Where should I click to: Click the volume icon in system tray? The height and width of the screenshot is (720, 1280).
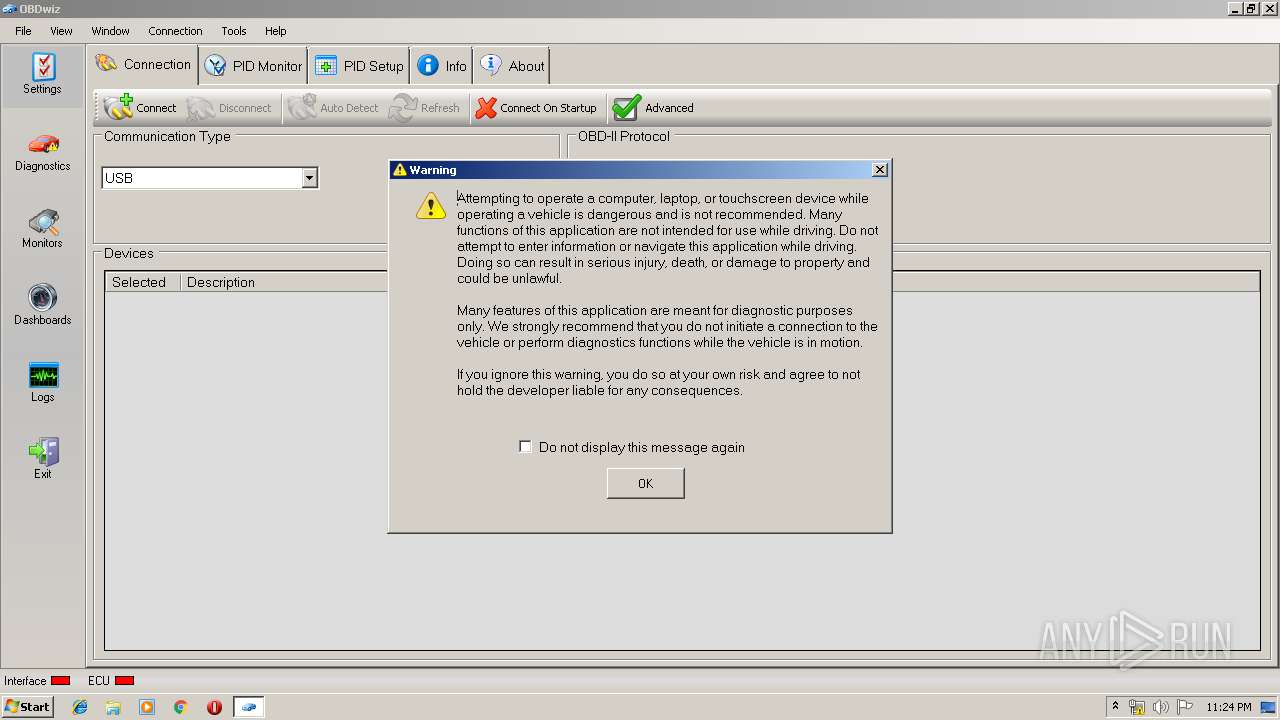pos(1161,707)
